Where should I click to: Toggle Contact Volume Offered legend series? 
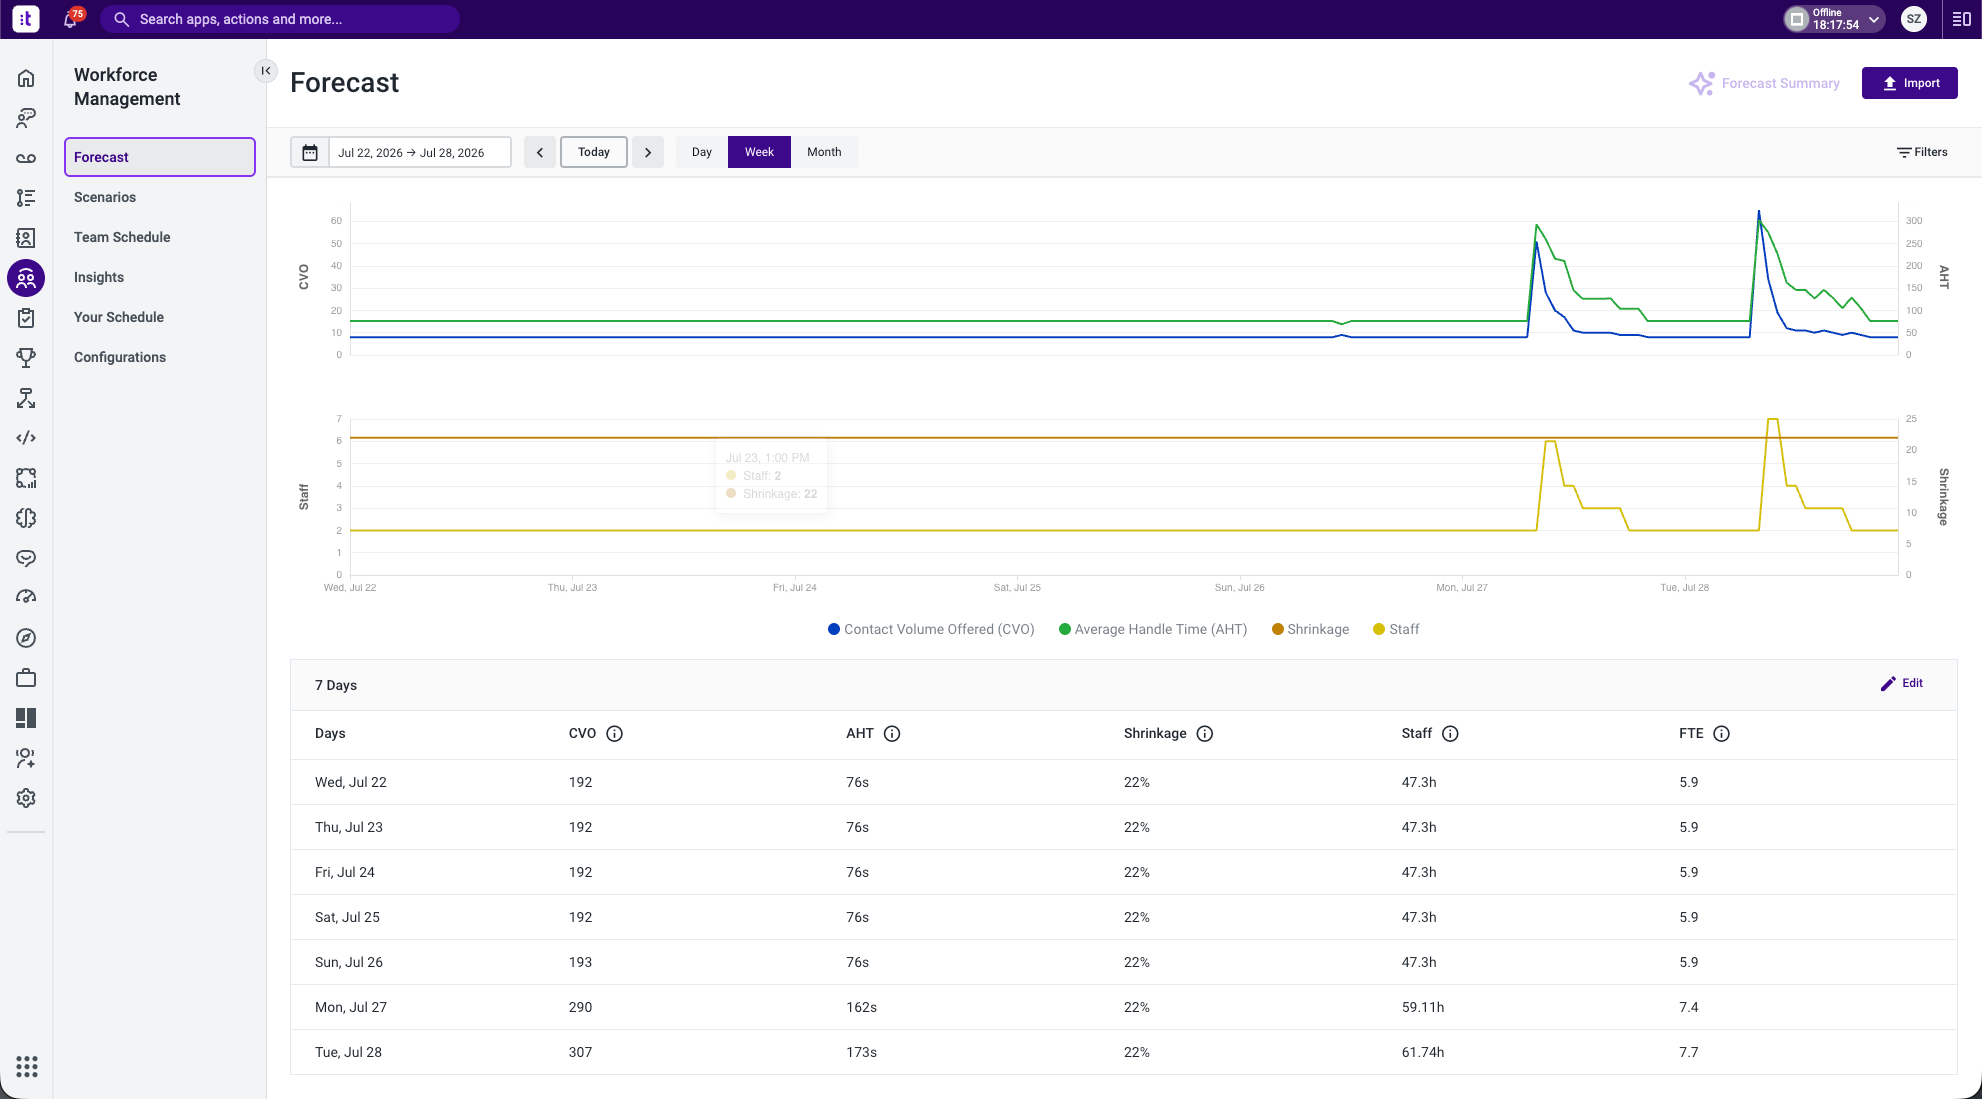coord(931,629)
